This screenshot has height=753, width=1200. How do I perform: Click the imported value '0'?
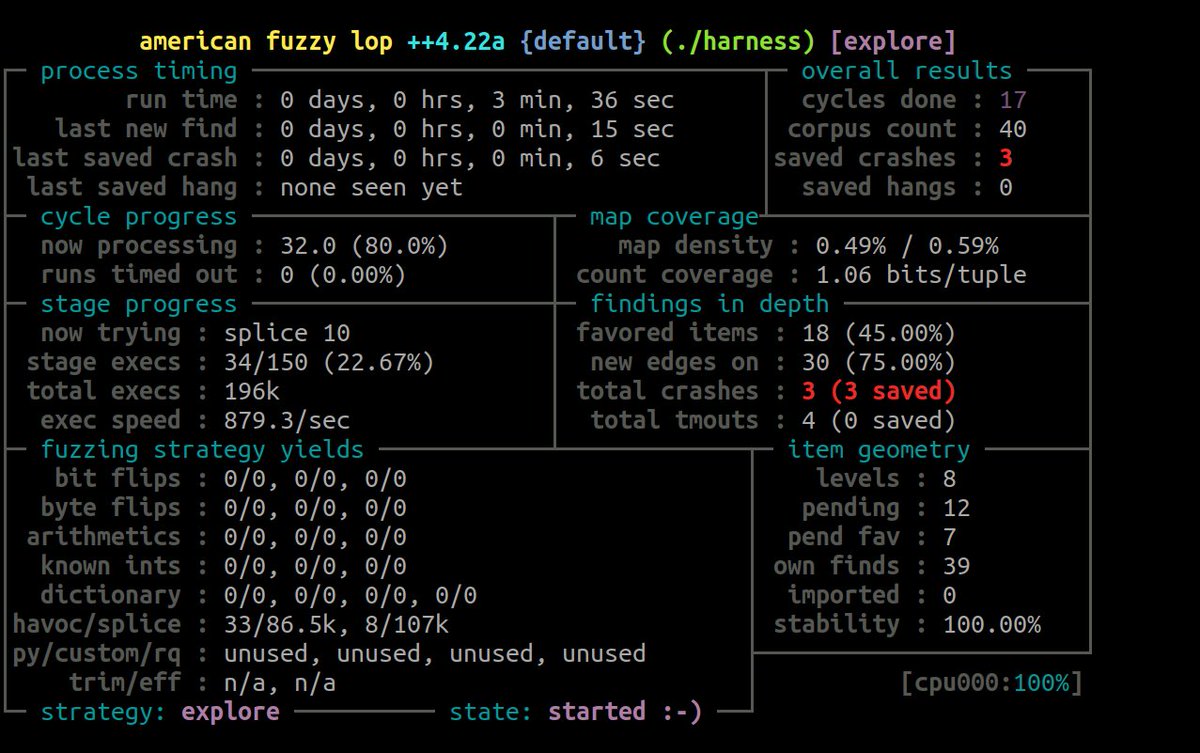click(949, 596)
